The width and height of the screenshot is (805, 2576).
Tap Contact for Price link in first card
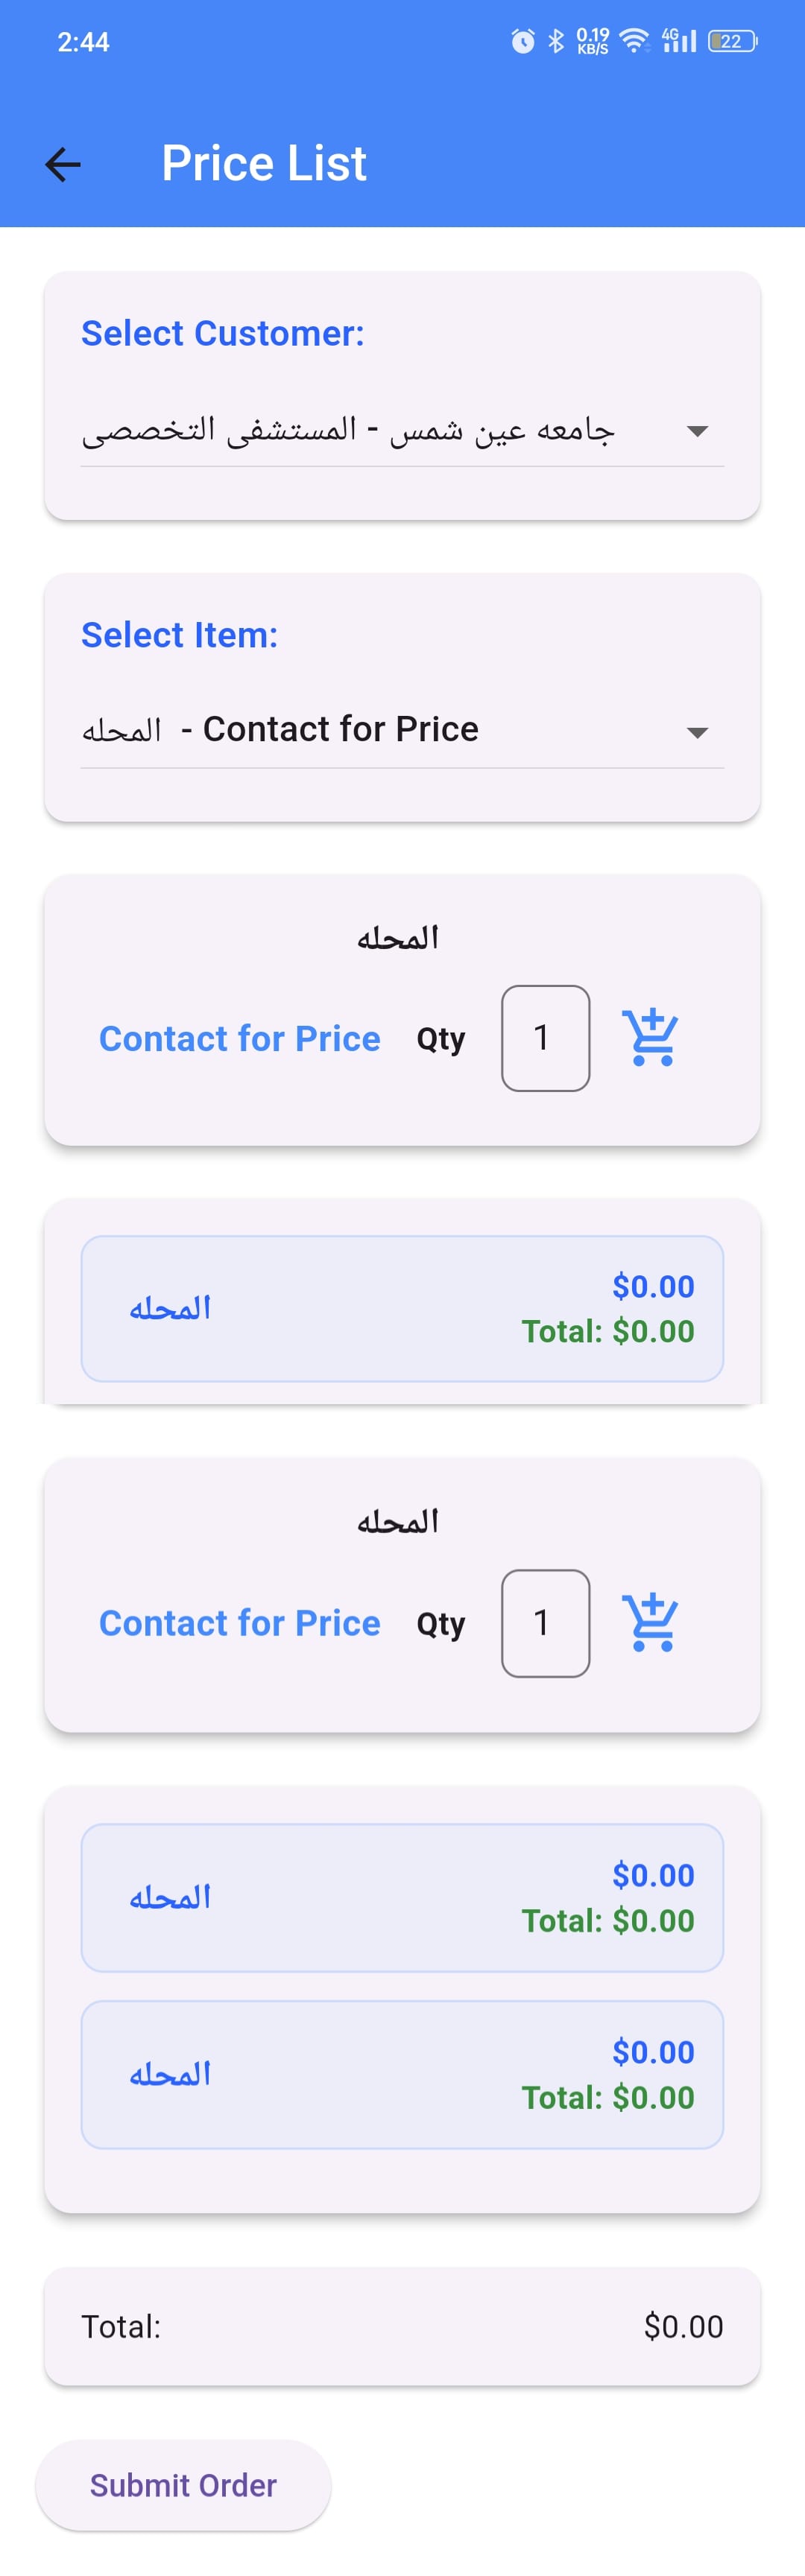pos(240,1039)
